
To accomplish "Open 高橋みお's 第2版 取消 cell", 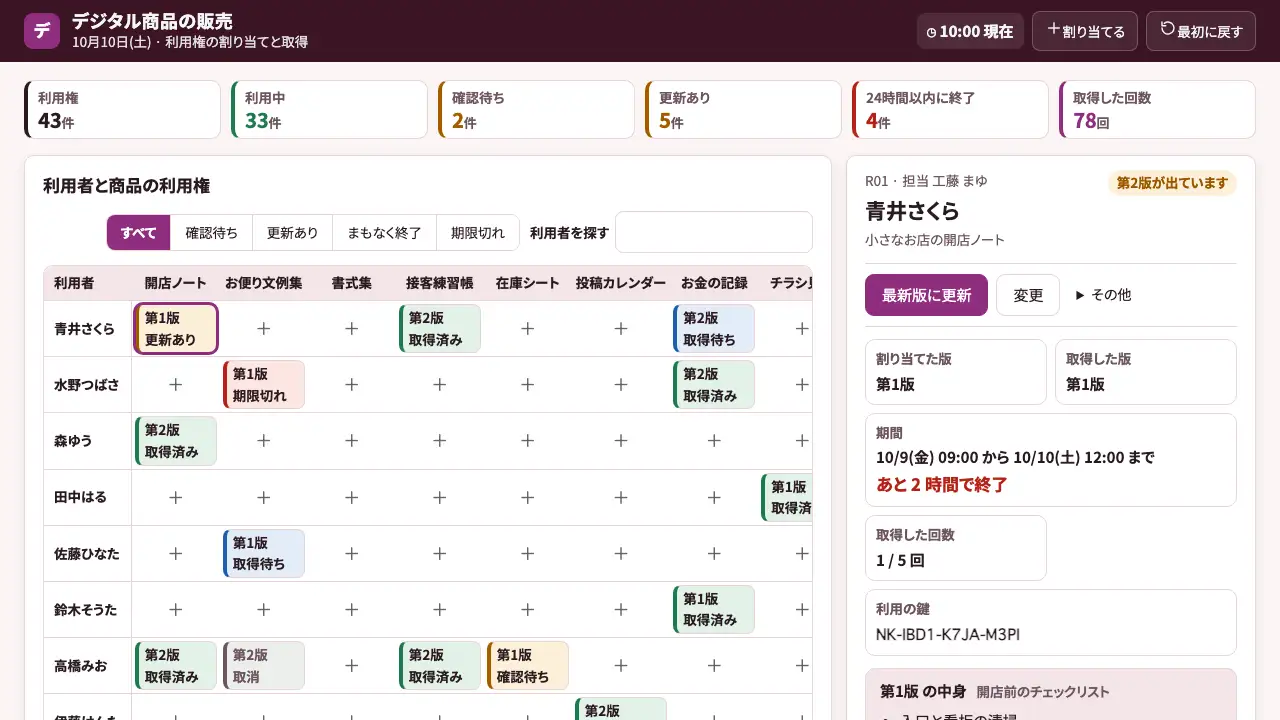I will point(264,666).
